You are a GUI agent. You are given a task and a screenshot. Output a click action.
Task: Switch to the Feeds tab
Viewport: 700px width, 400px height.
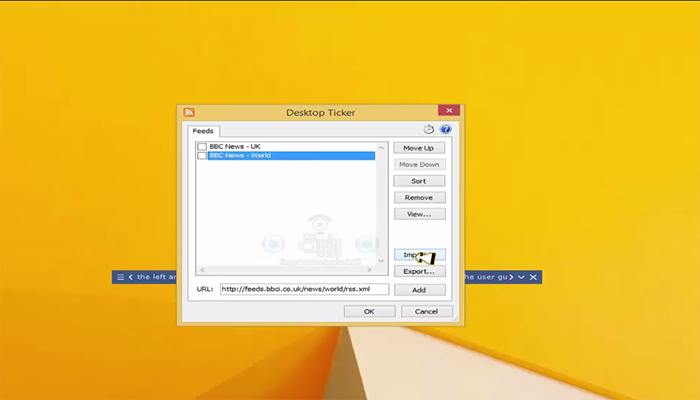point(203,131)
